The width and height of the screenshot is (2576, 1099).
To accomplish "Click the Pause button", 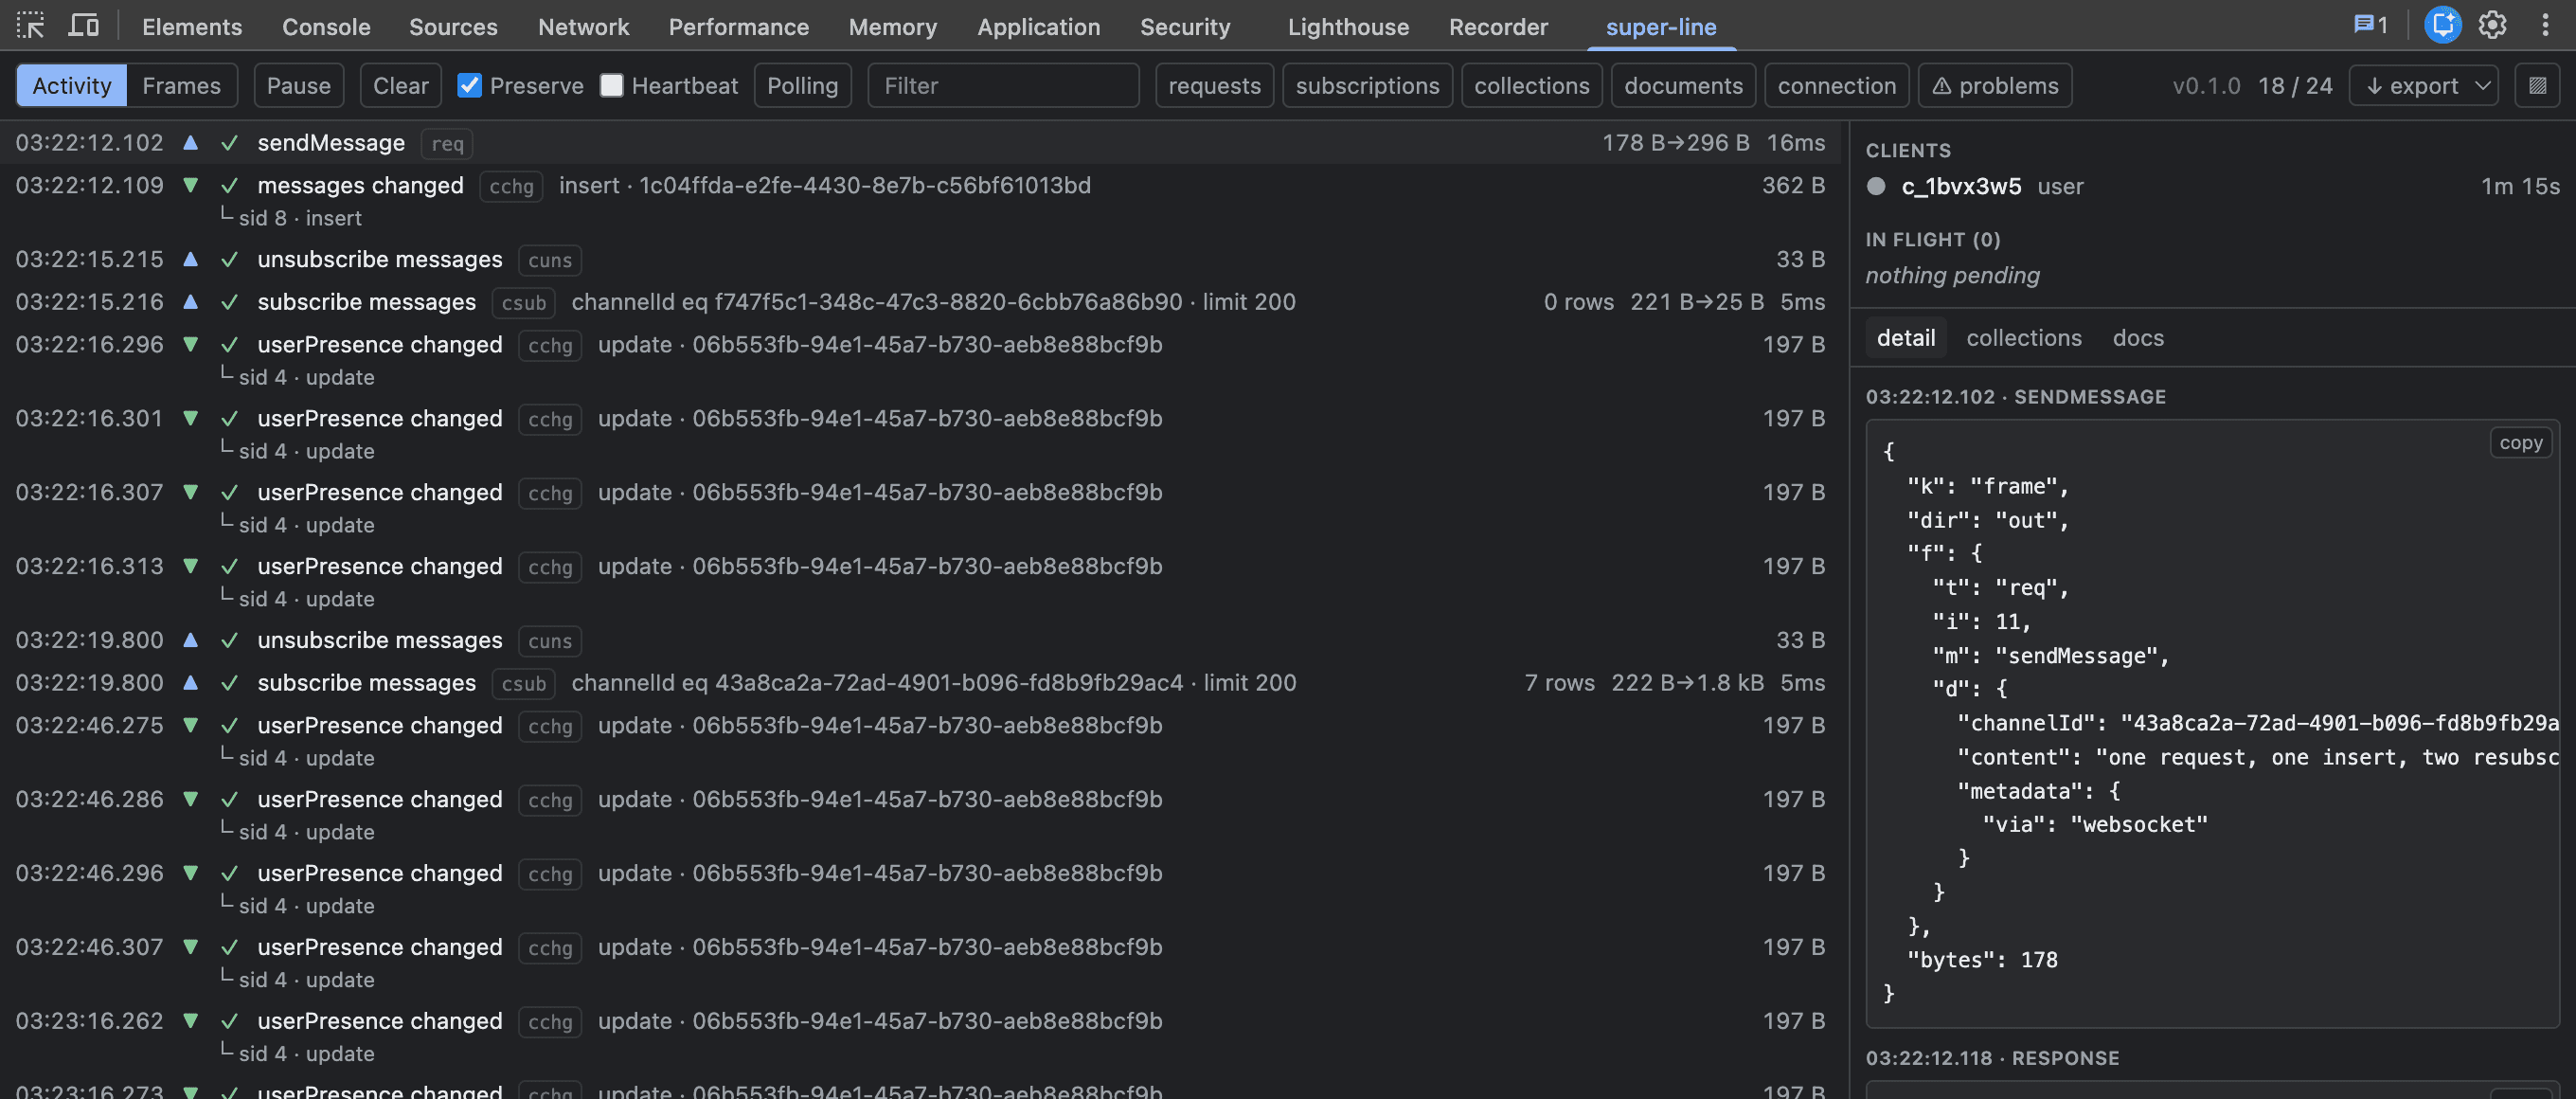I will [x=298, y=86].
